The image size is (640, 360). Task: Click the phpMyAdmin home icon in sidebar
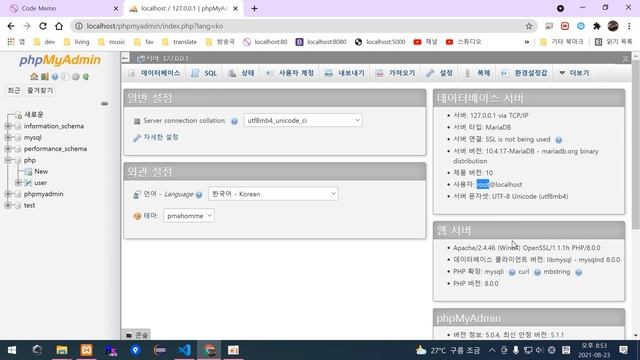click(34, 76)
